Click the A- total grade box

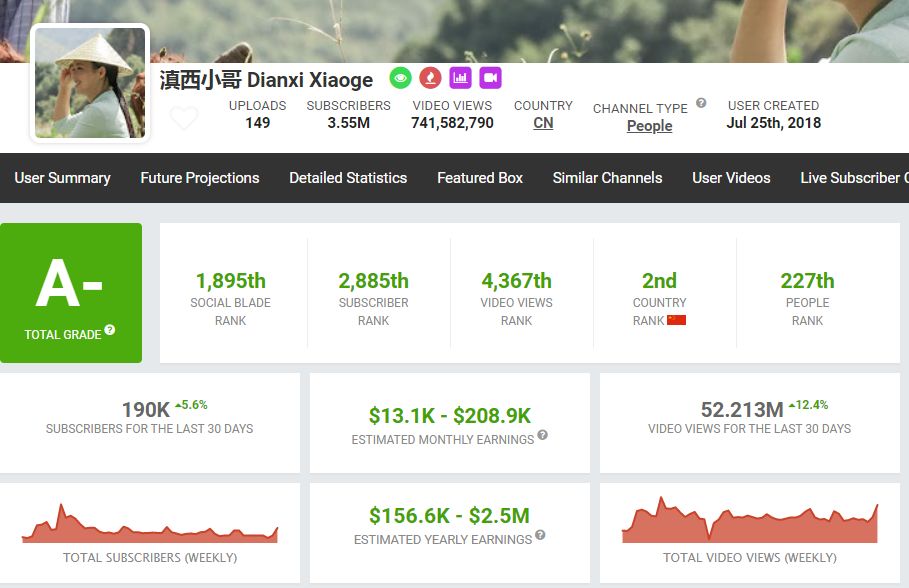[71, 293]
